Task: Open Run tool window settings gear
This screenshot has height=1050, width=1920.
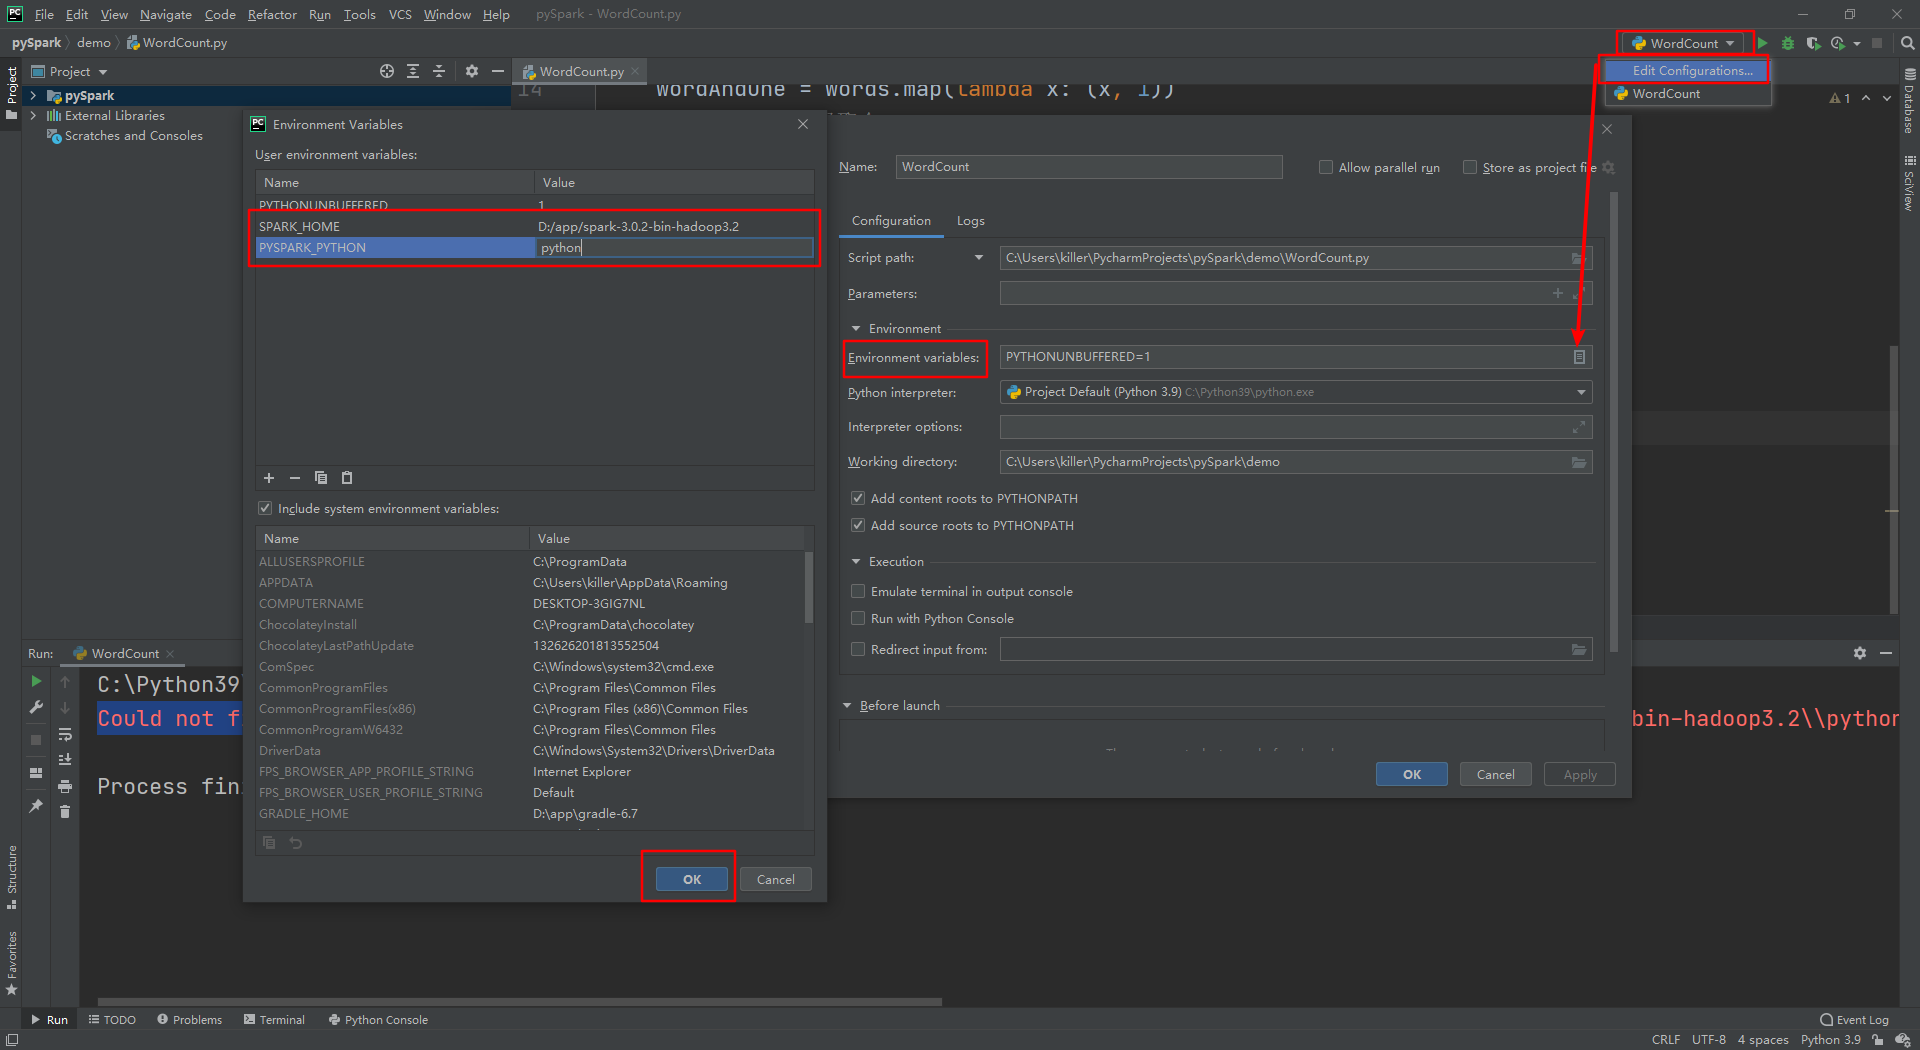Action: pos(1860,653)
